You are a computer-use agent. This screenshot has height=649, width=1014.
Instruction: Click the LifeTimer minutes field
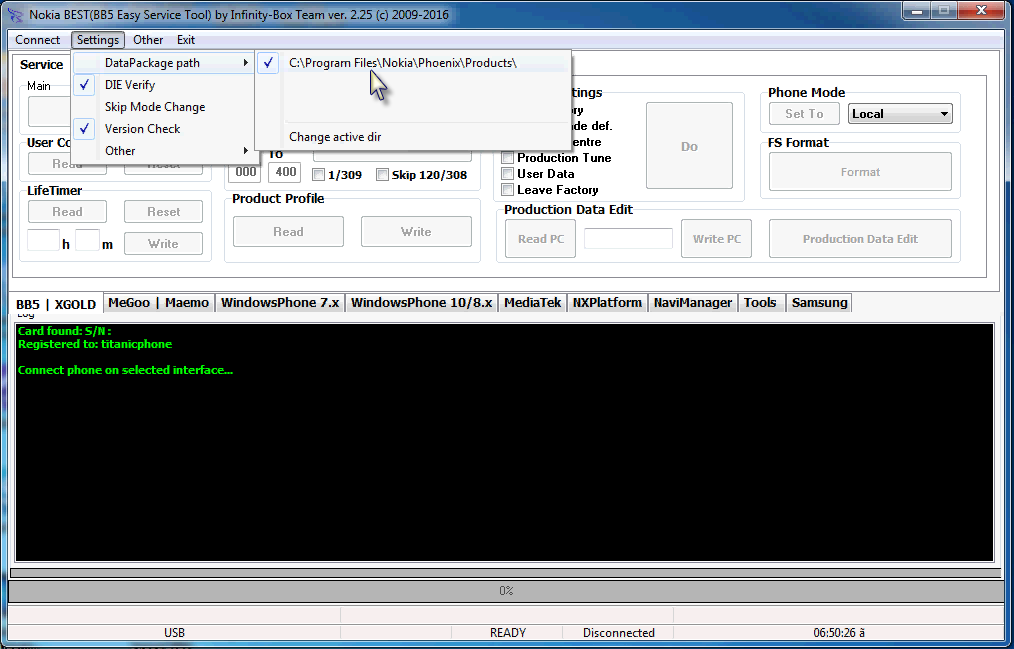(x=87, y=240)
